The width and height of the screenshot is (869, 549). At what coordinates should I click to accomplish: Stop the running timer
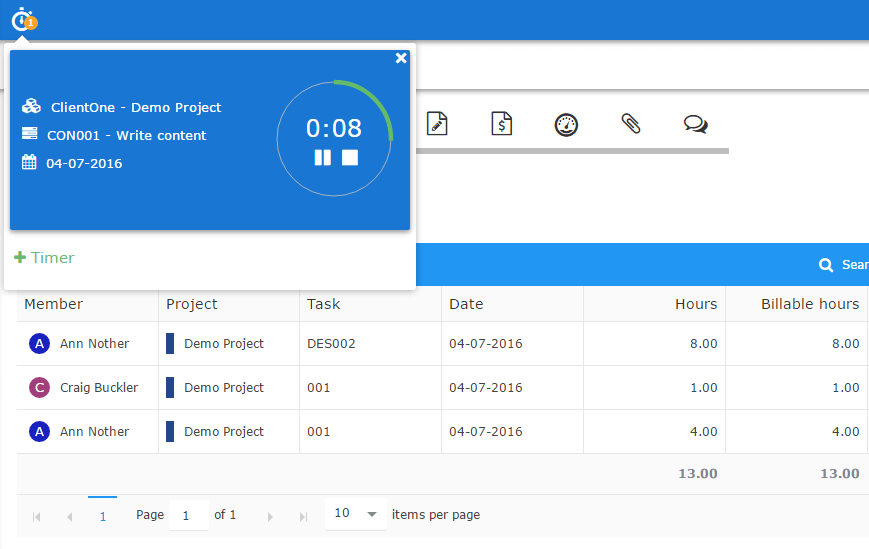click(350, 158)
